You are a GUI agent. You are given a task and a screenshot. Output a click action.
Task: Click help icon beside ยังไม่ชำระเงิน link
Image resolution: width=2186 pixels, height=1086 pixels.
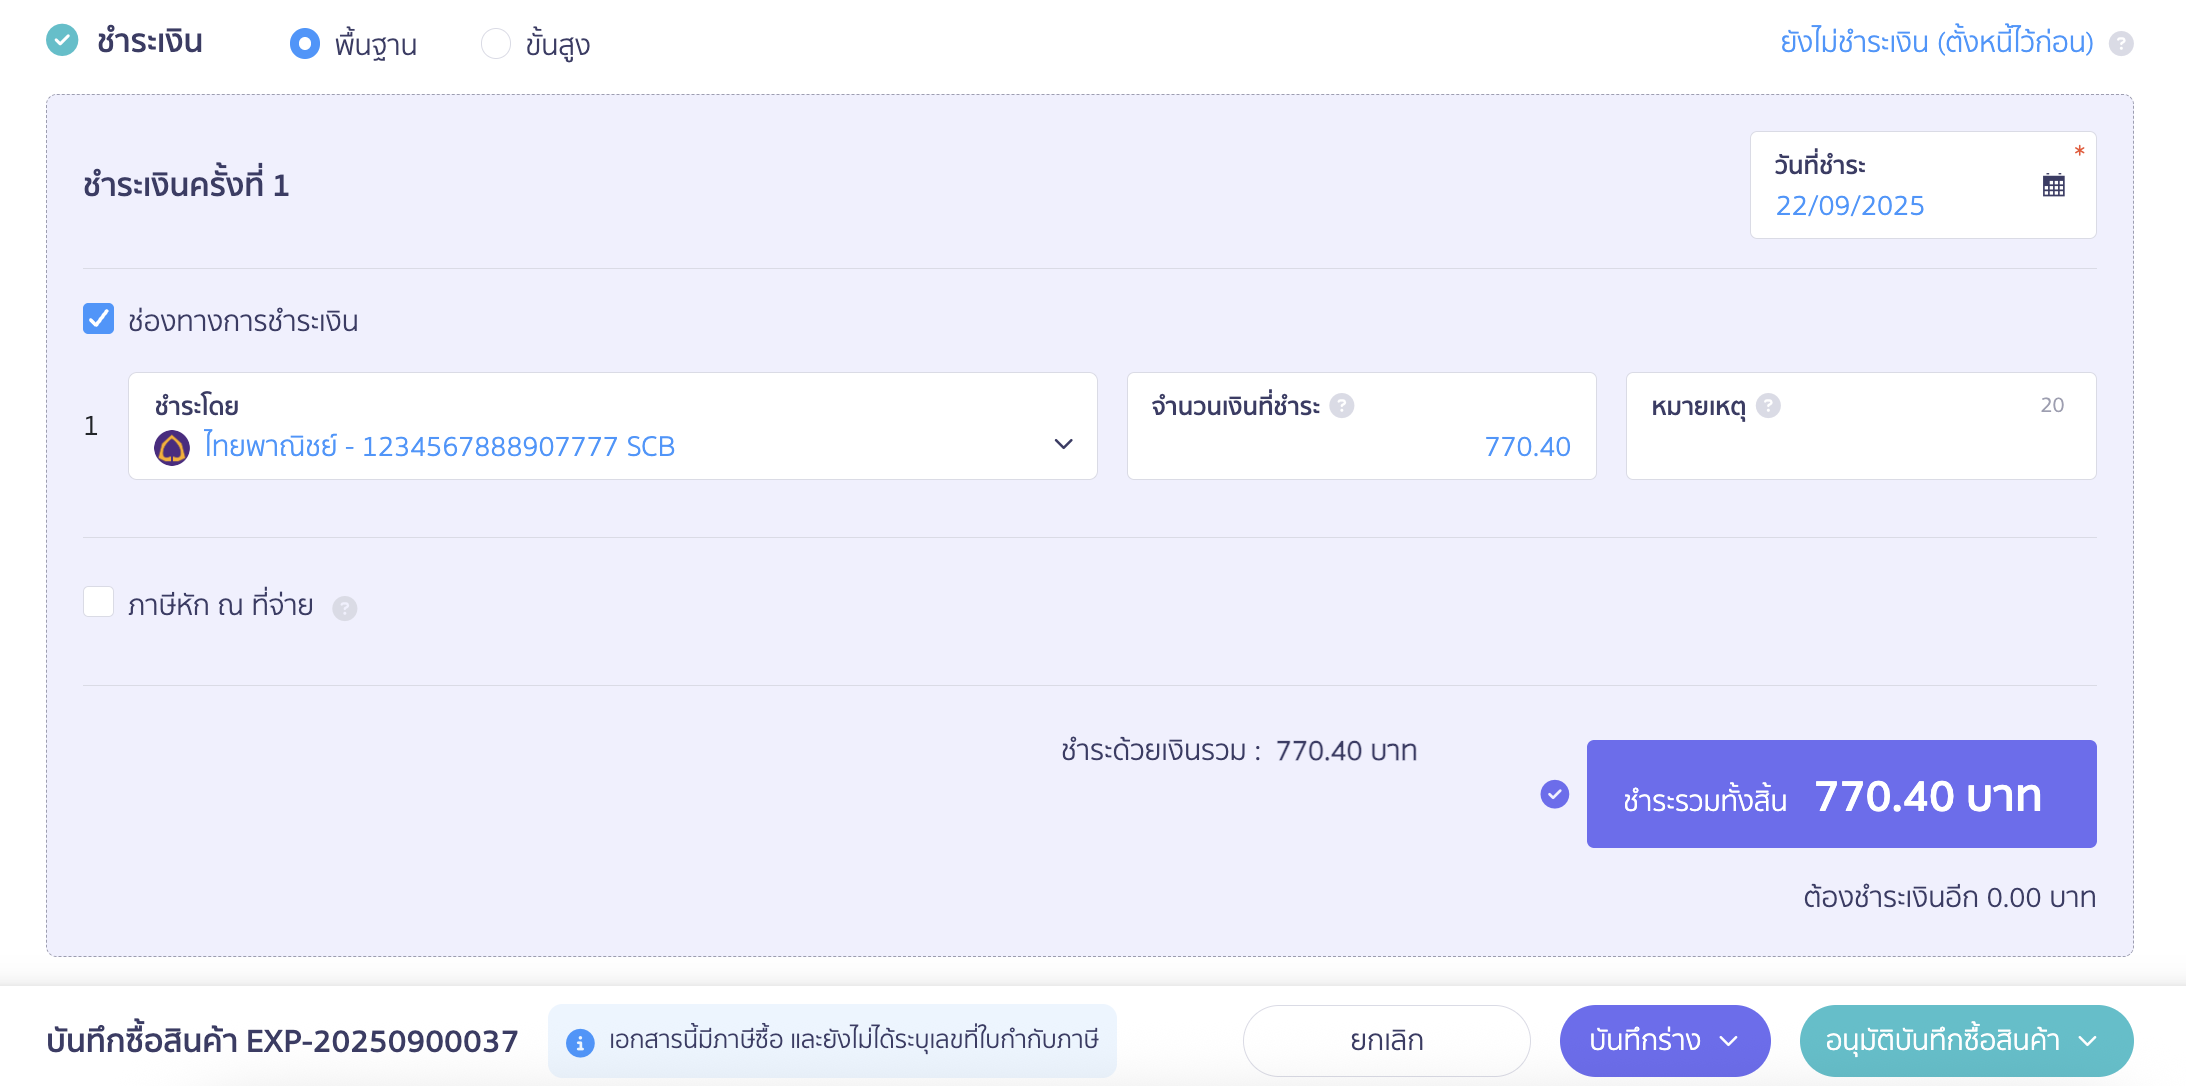(2121, 44)
